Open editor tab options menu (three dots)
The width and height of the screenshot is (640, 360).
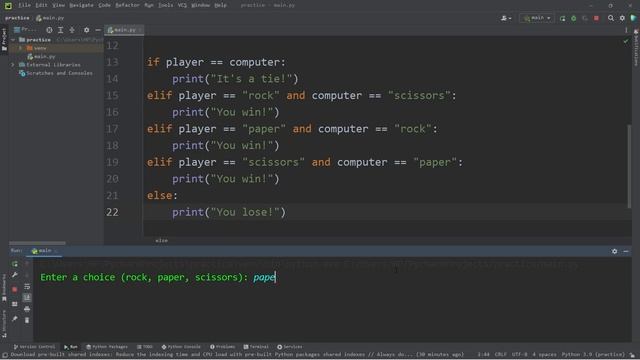(626, 30)
